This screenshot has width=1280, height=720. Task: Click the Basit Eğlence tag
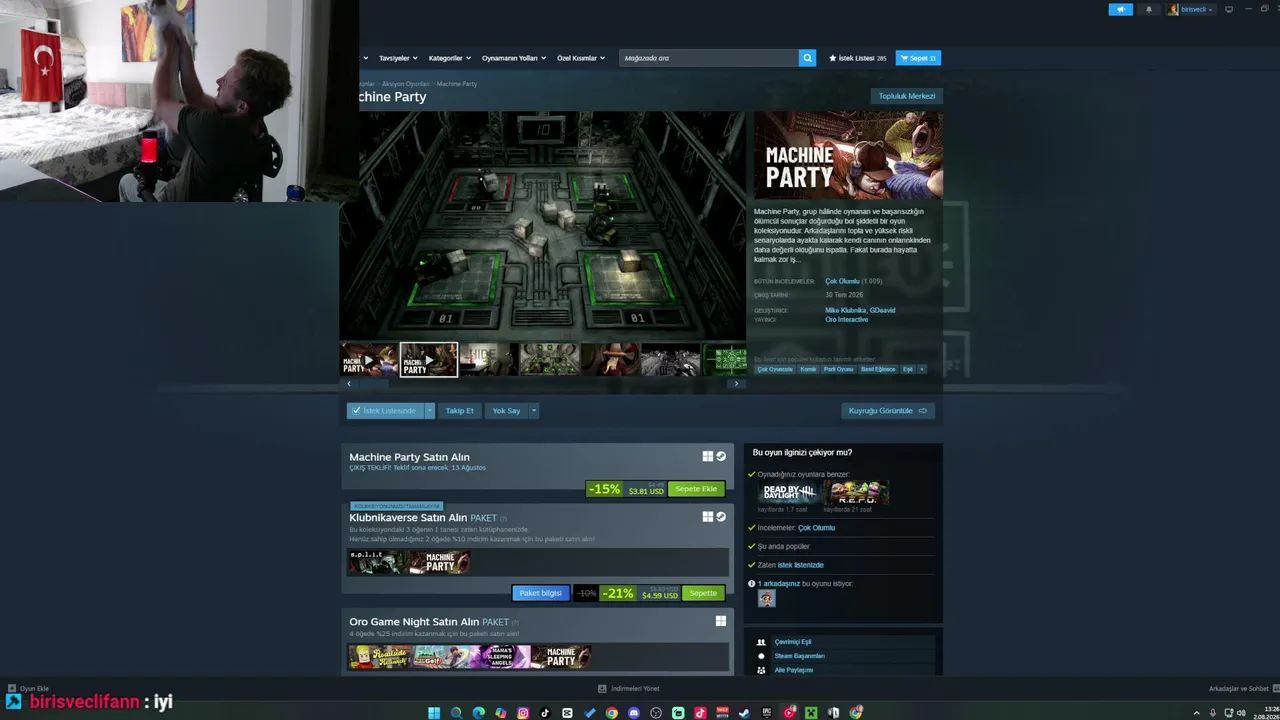coord(878,369)
